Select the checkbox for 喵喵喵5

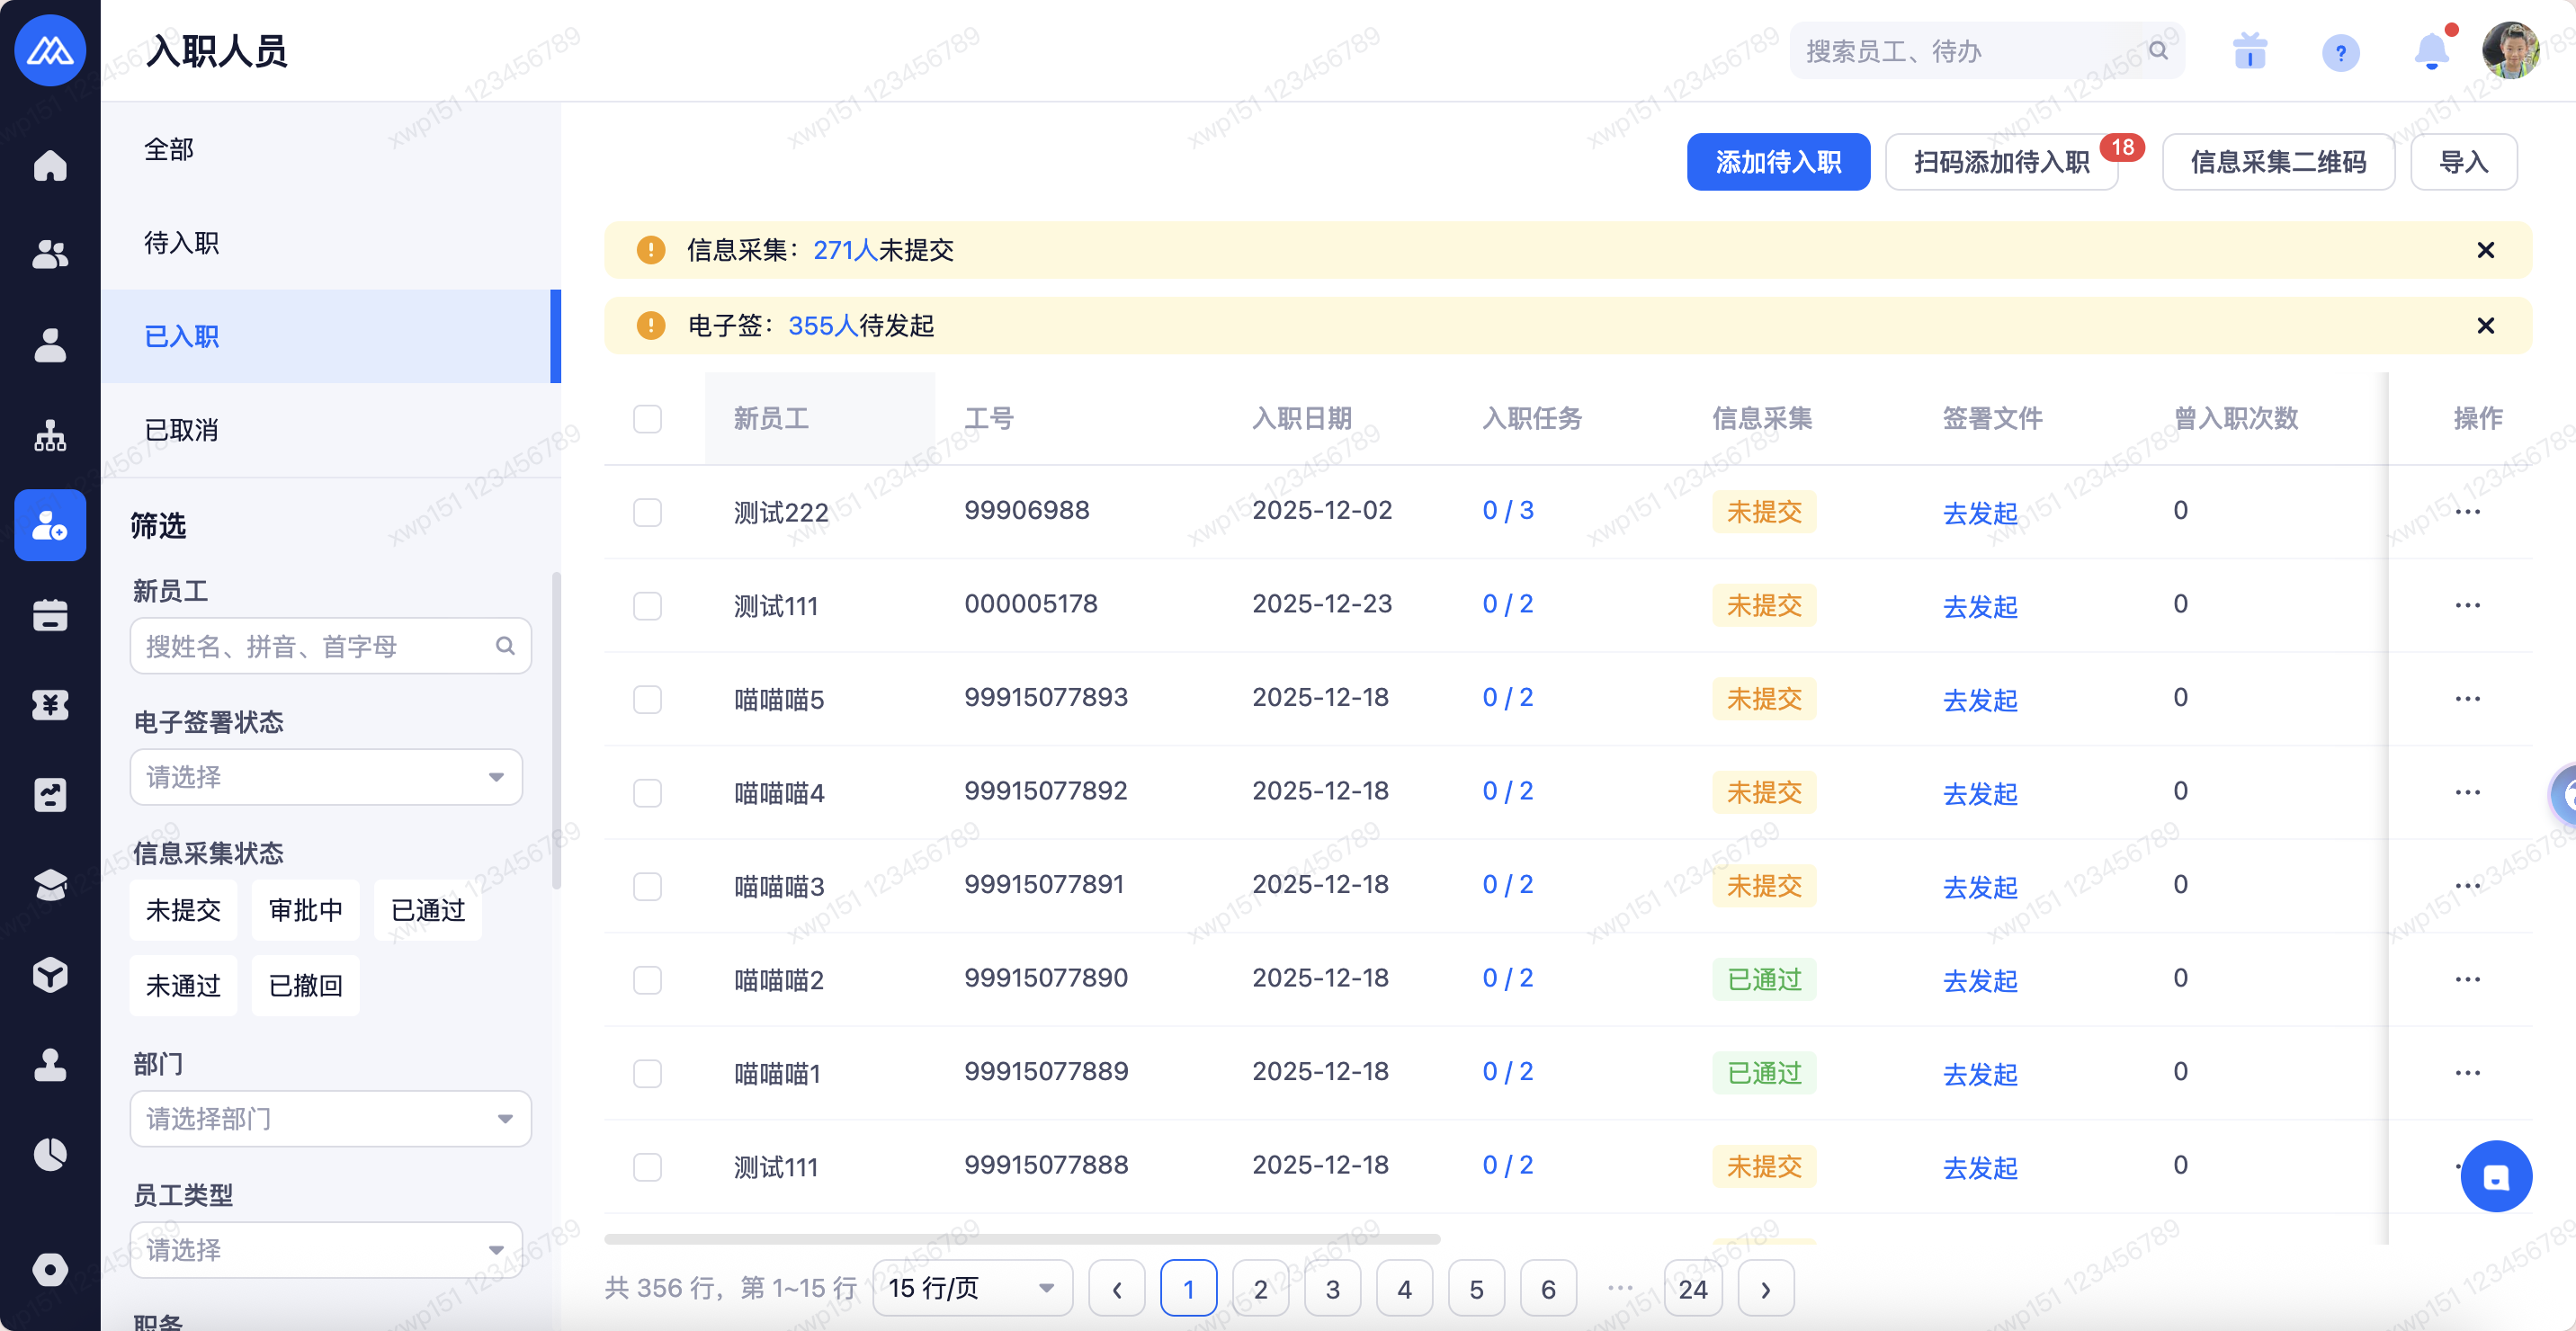pos(647,699)
